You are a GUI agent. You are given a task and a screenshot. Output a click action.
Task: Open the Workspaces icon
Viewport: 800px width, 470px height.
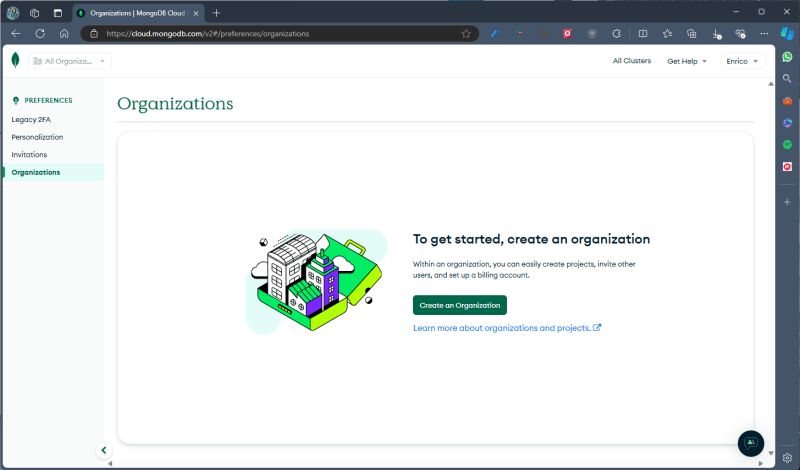pyautogui.click(x=34, y=13)
